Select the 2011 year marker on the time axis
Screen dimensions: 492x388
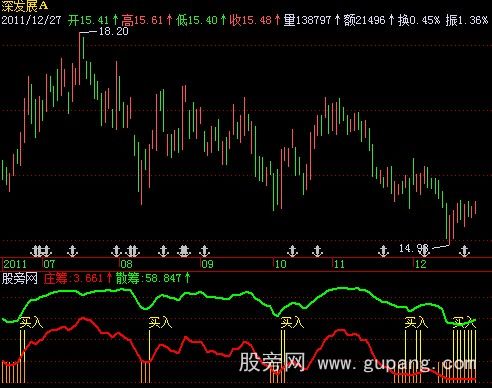pos(15,264)
